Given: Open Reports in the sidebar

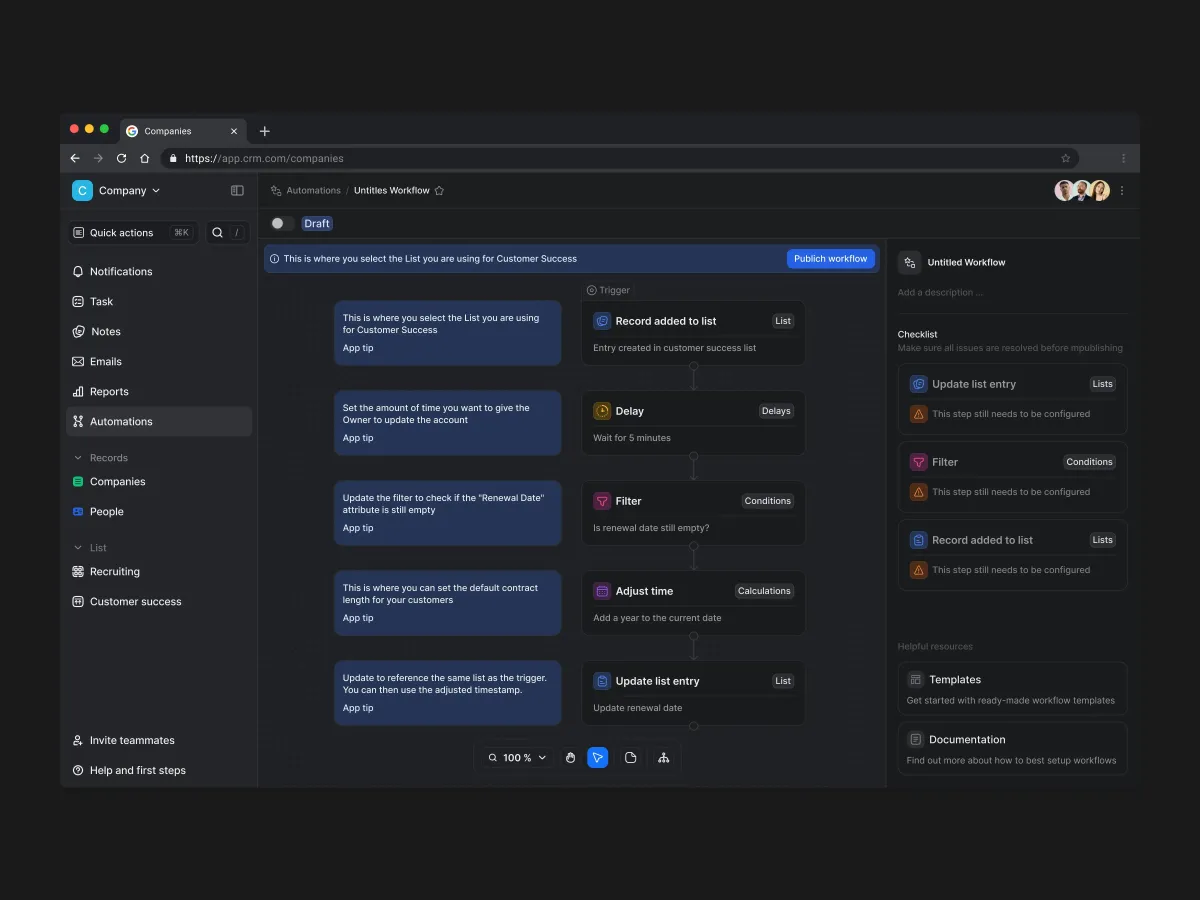Looking at the screenshot, I should point(109,392).
